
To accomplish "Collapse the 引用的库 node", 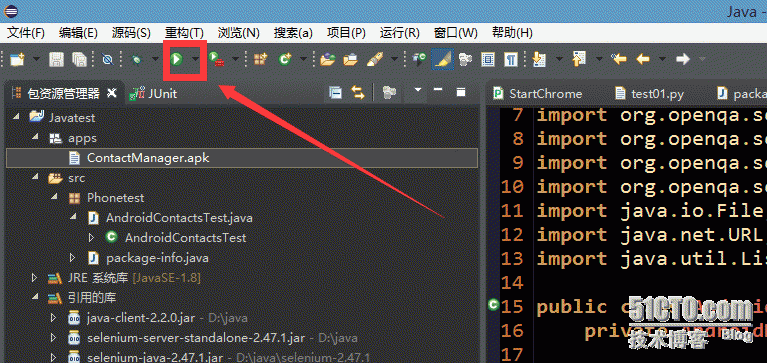I will 35,297.
